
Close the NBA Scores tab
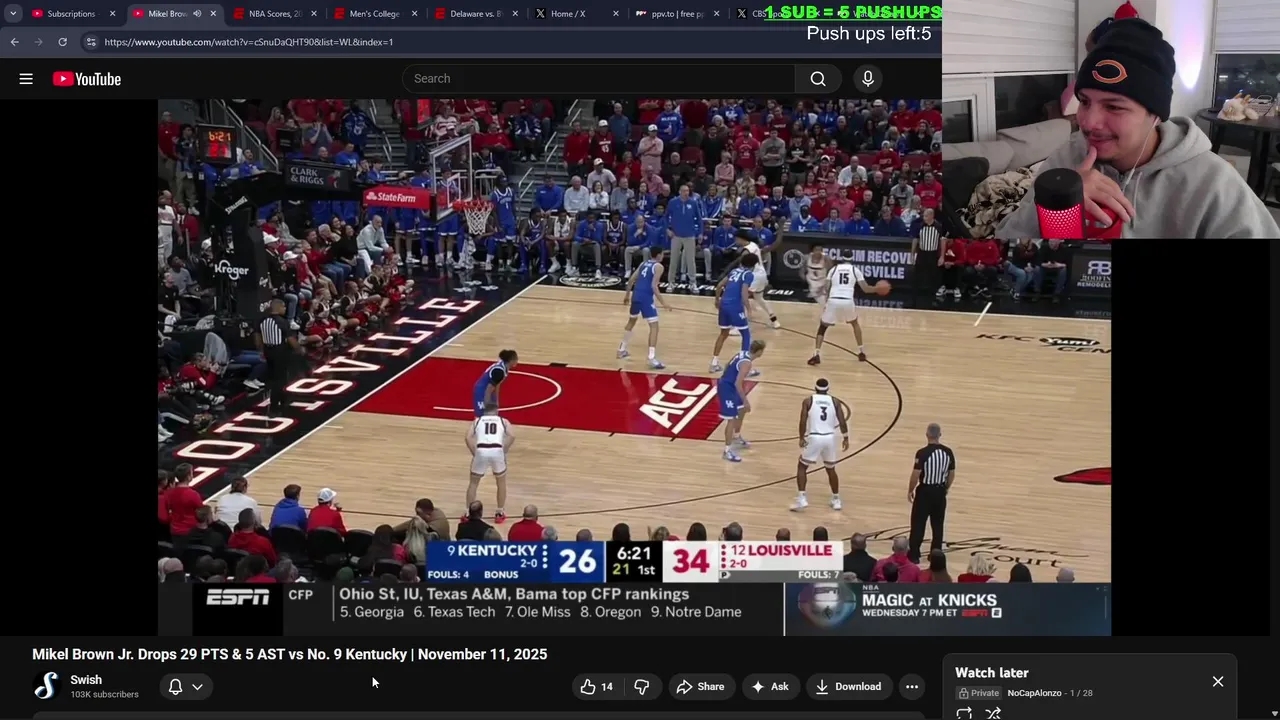point(314,14)
